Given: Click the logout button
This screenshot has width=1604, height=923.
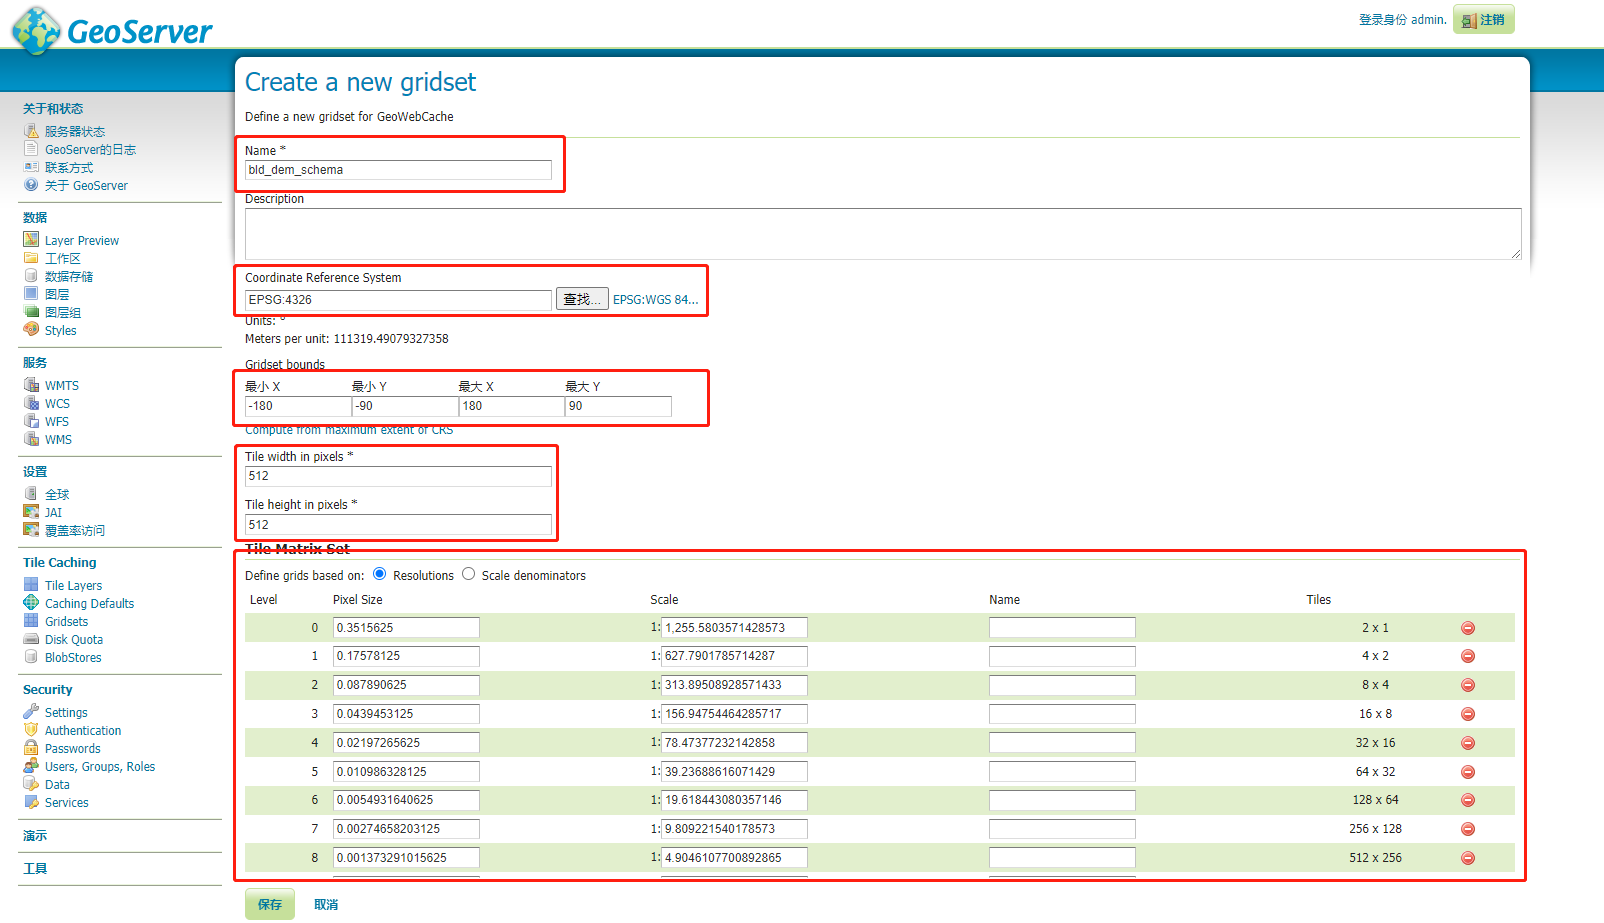Looking at the screenshot, I should pos(1484,19).
